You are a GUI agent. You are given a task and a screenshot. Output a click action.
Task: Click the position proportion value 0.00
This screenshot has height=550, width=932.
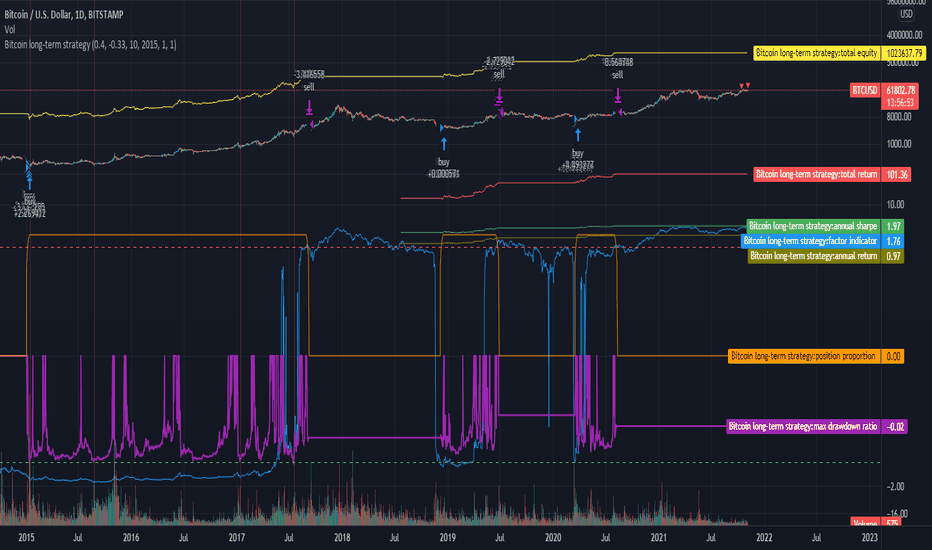[x=893, y=356]
